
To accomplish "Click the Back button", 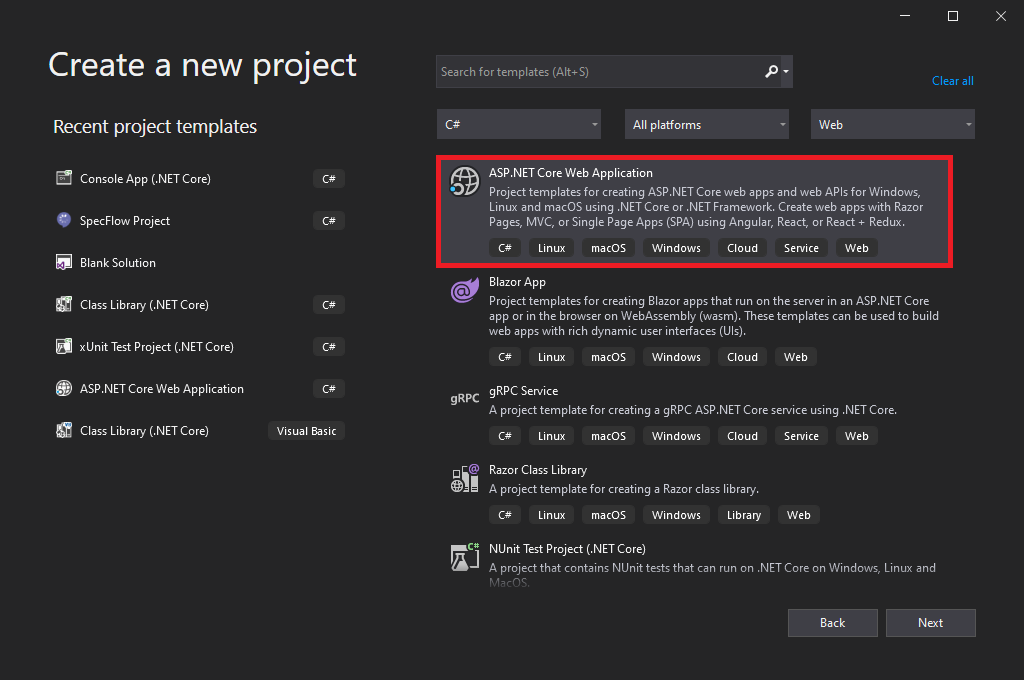I will pos(833,623).
